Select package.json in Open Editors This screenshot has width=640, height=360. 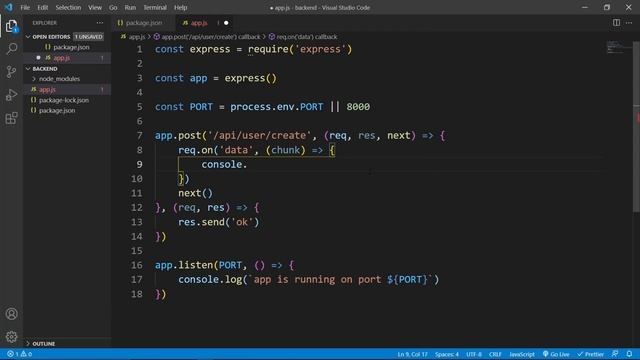71,47
